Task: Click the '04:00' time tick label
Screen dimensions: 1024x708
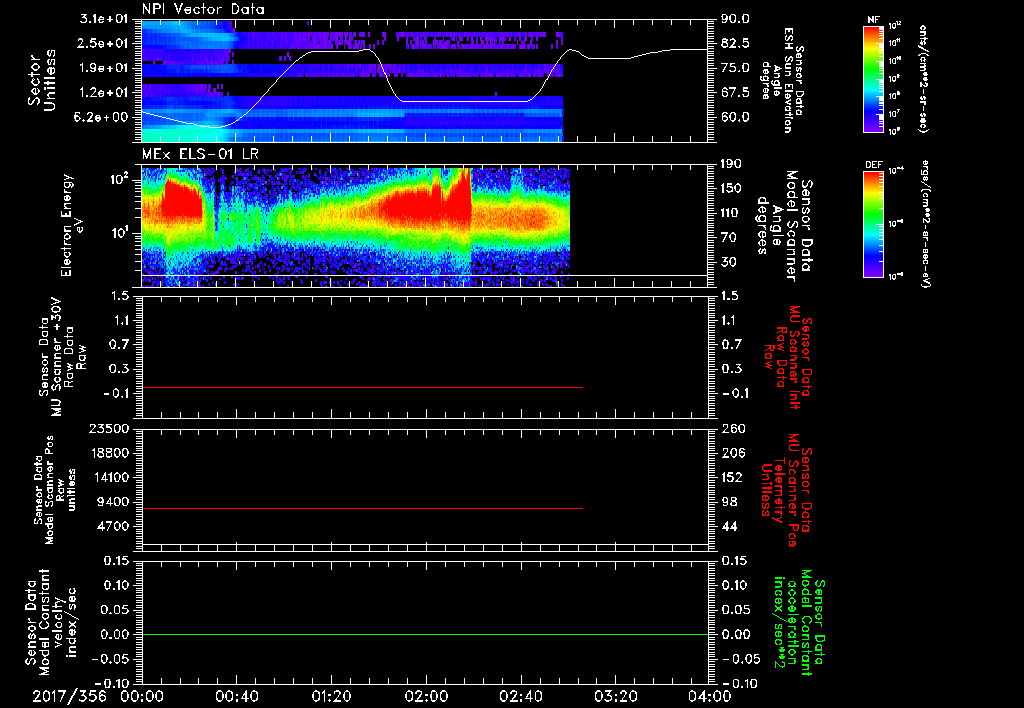Action: 710,697
